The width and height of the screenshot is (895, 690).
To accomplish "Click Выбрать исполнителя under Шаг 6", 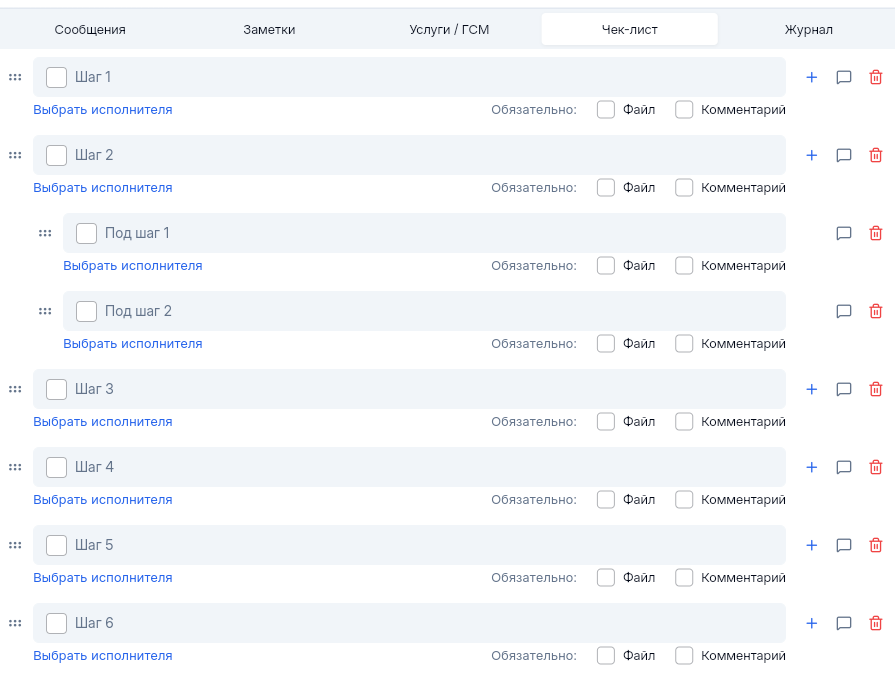I will pyautogui.click(x=102, y=655).
